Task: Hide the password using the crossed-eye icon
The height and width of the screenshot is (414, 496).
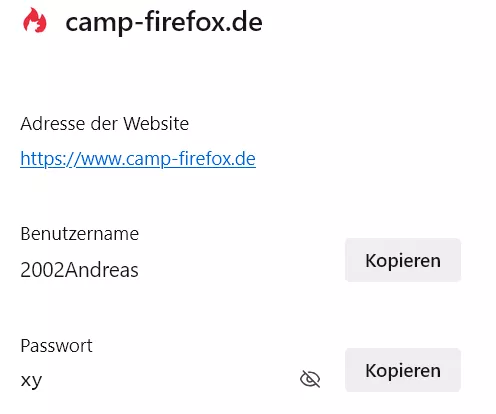Action: click(310, 379)
